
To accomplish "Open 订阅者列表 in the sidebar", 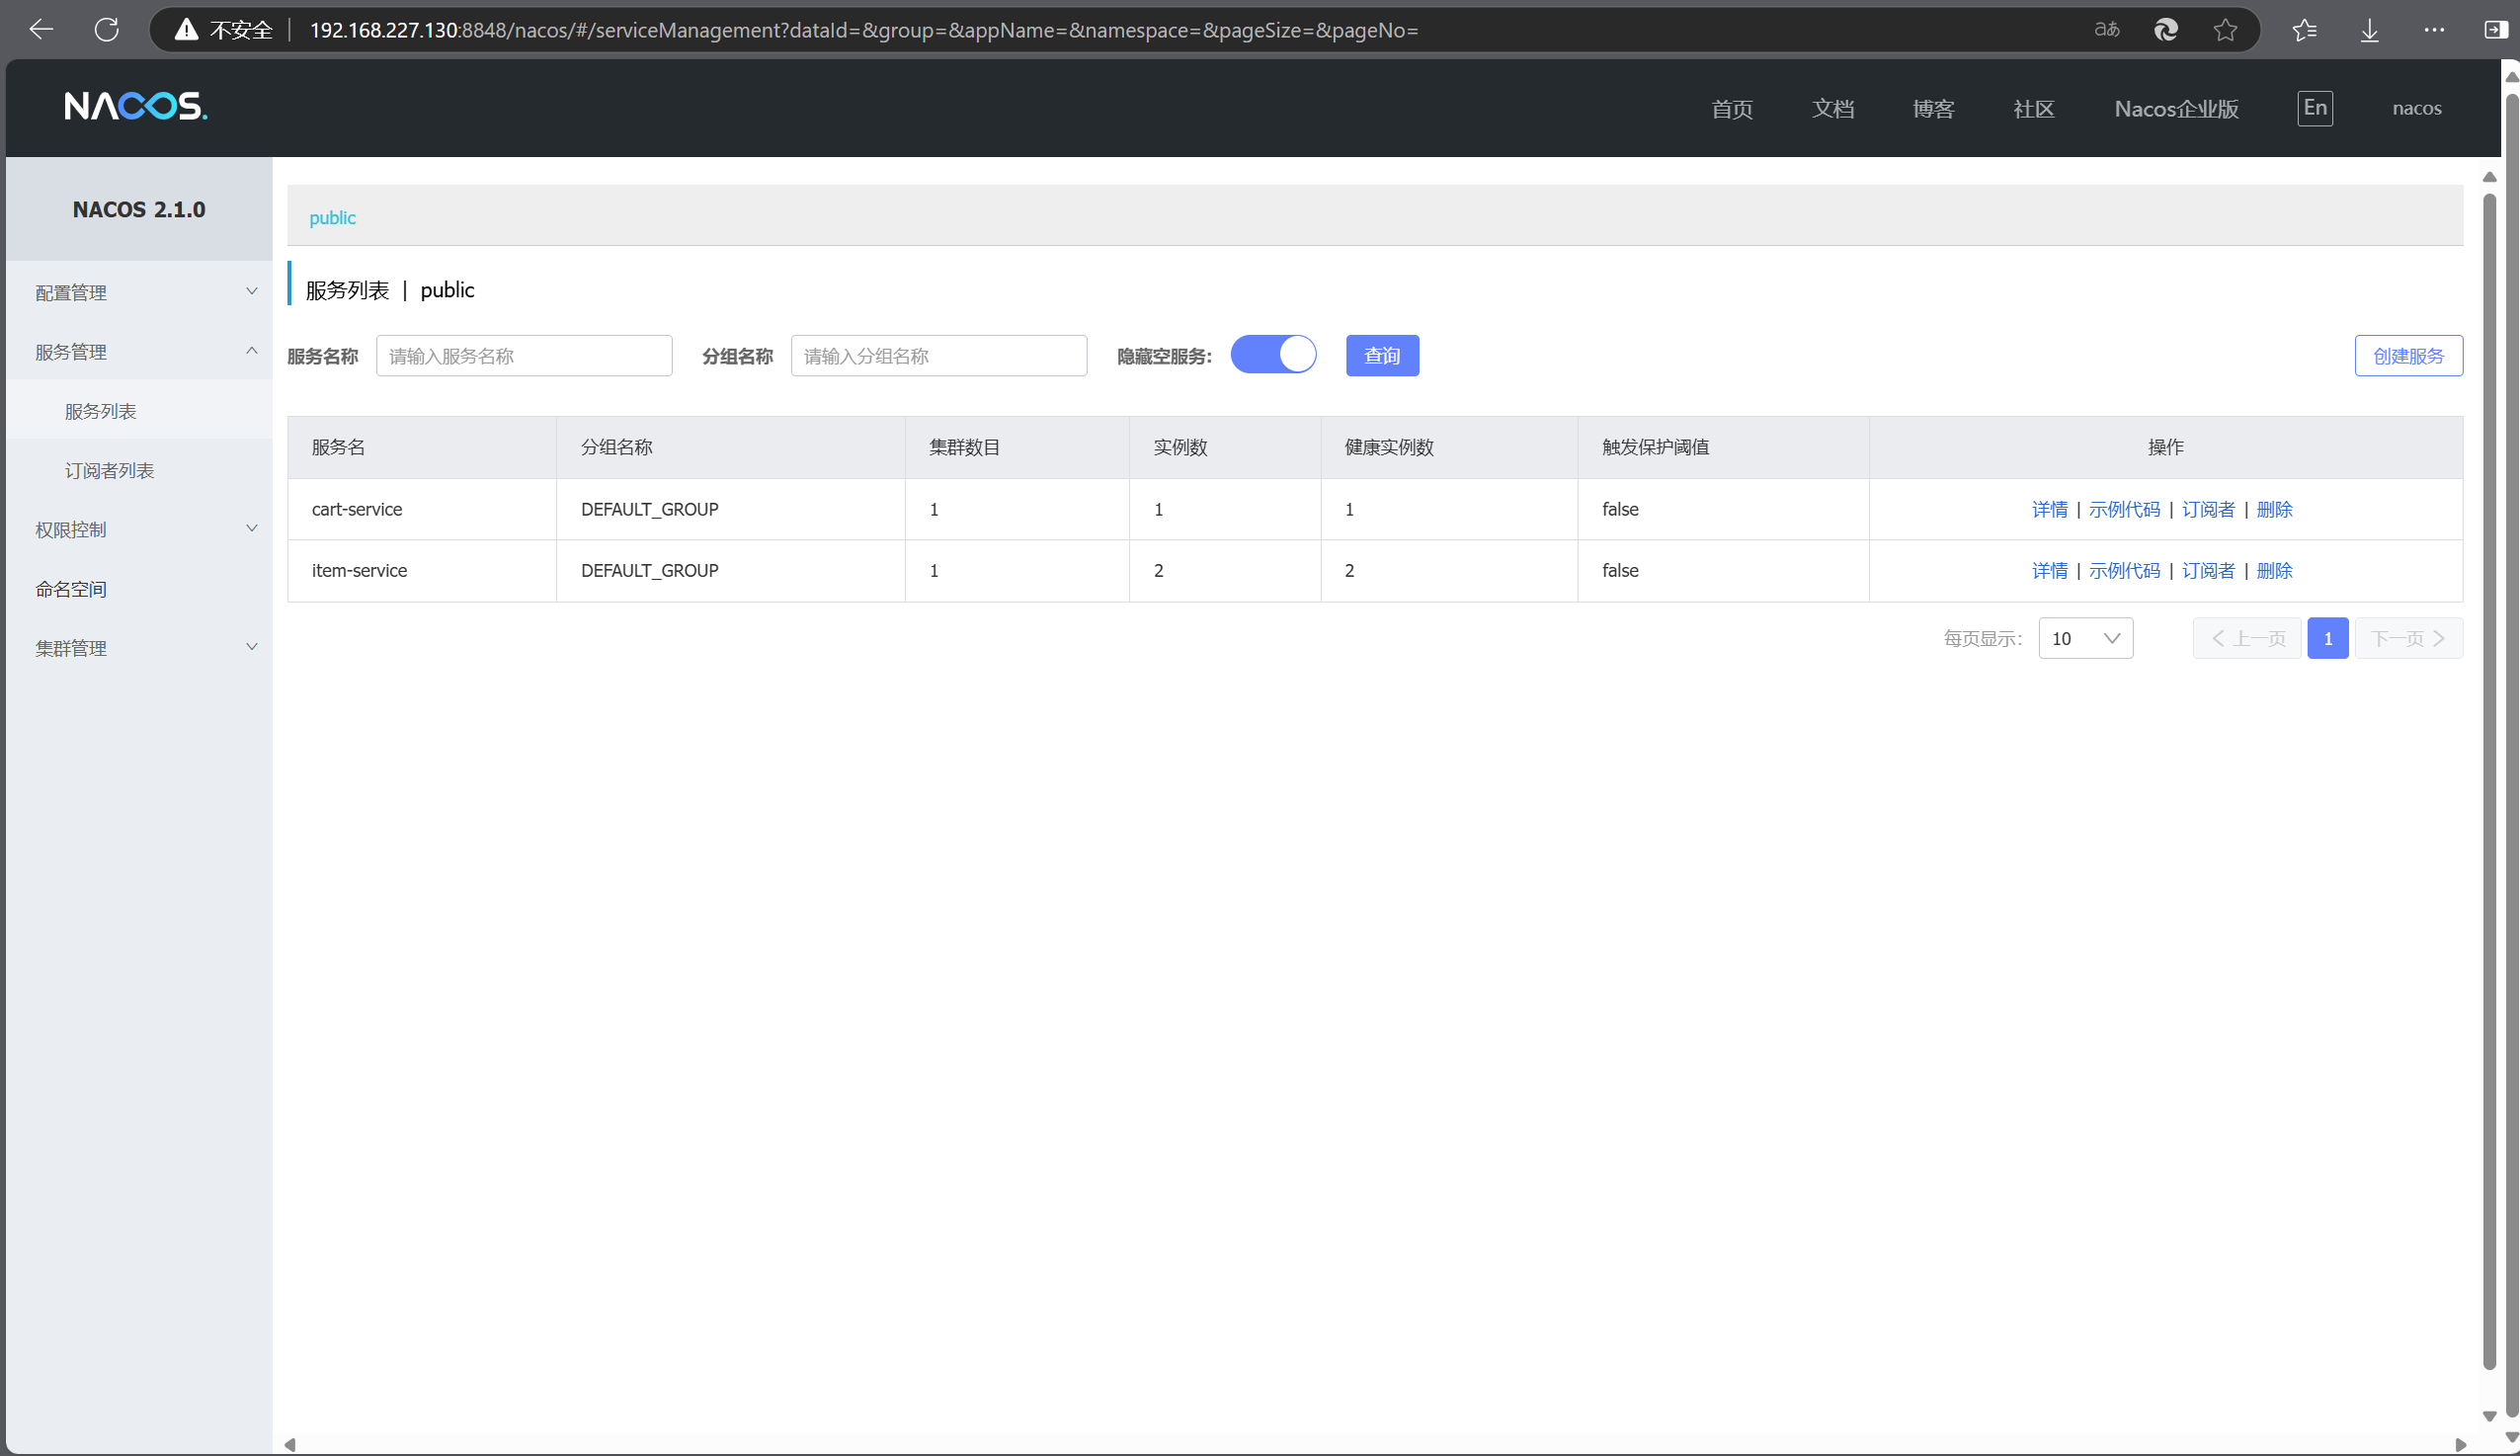I will (x=110, y=470).
